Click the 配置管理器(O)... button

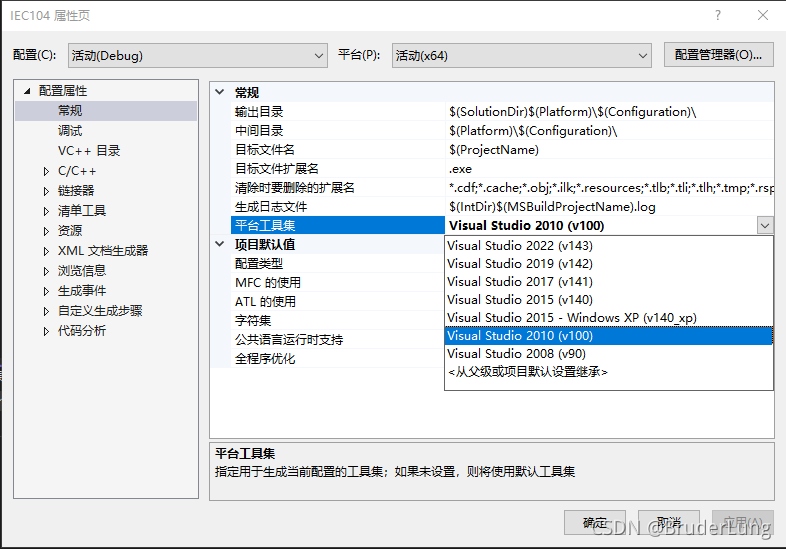coord(718,55)
